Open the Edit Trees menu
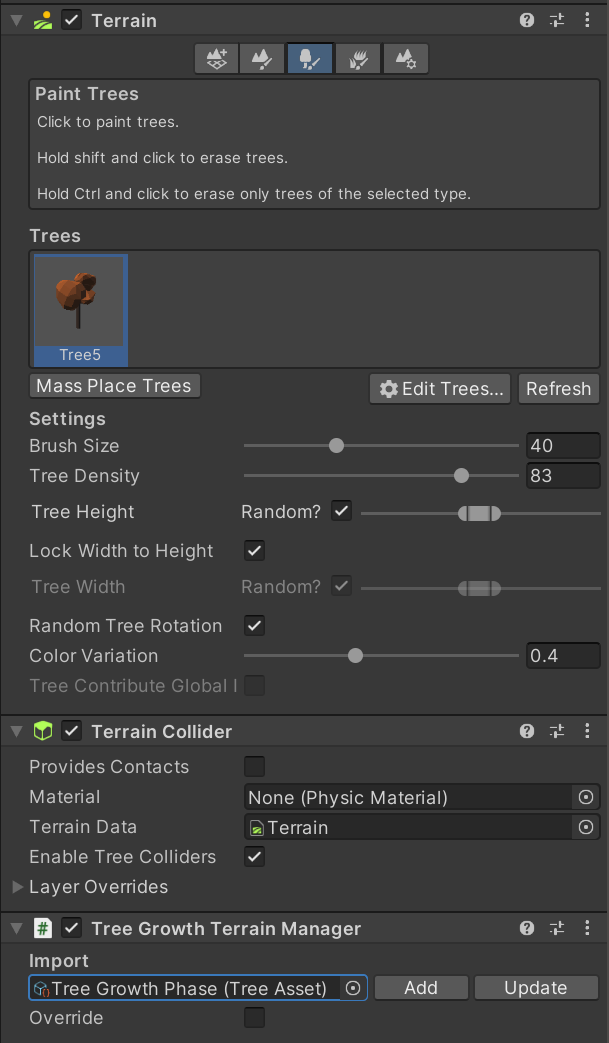 (440, 388)
